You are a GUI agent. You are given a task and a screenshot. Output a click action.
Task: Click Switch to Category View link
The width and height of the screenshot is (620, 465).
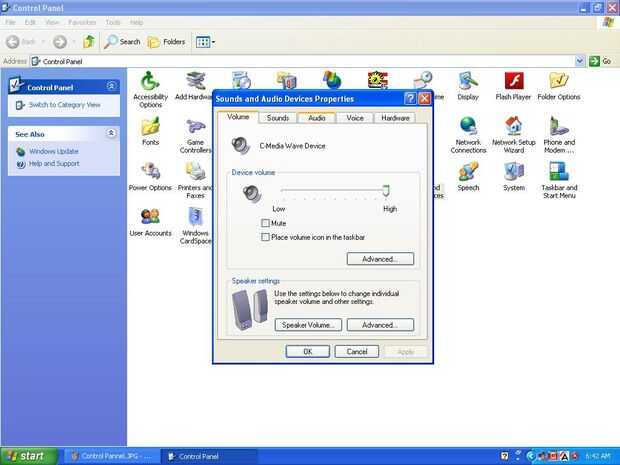tap(64, 105)
